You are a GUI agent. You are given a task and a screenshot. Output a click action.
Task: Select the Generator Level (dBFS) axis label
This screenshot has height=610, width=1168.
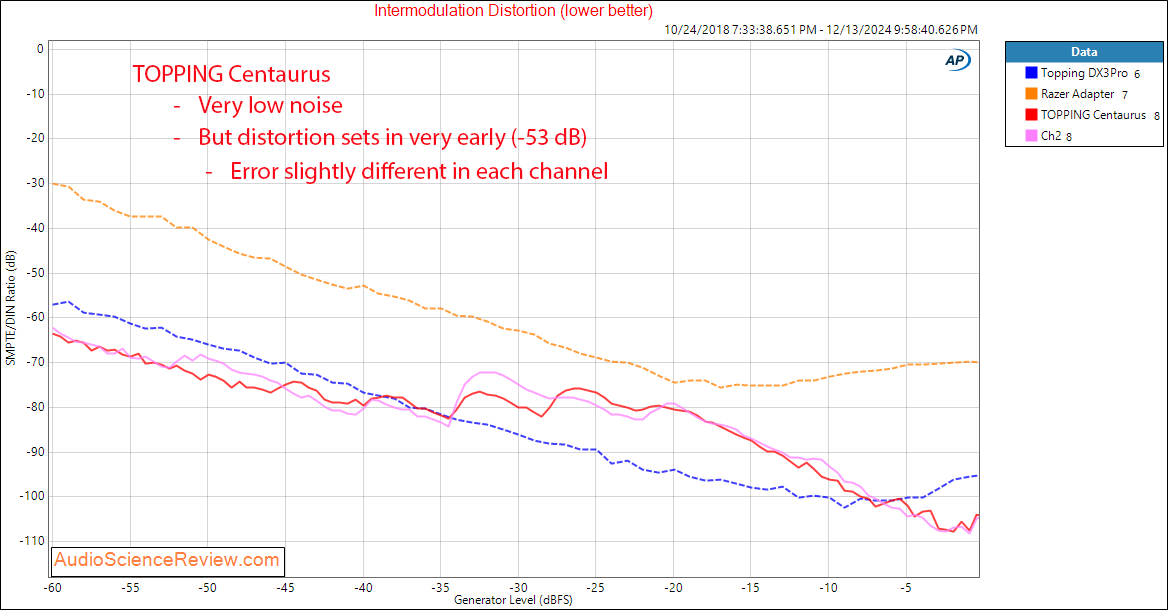[513, 600]
